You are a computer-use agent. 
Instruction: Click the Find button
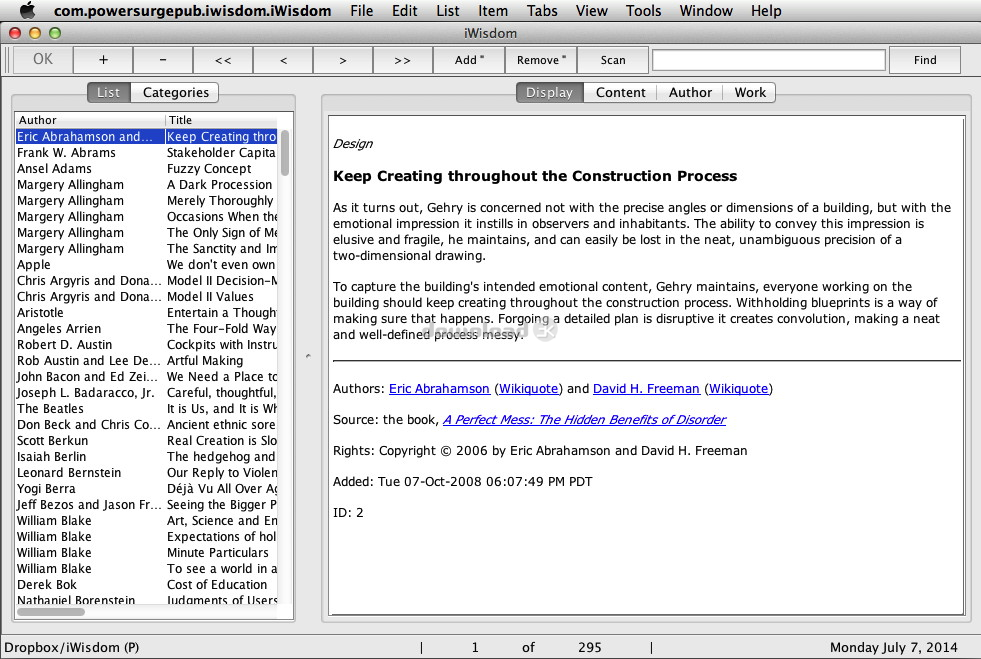925,60
